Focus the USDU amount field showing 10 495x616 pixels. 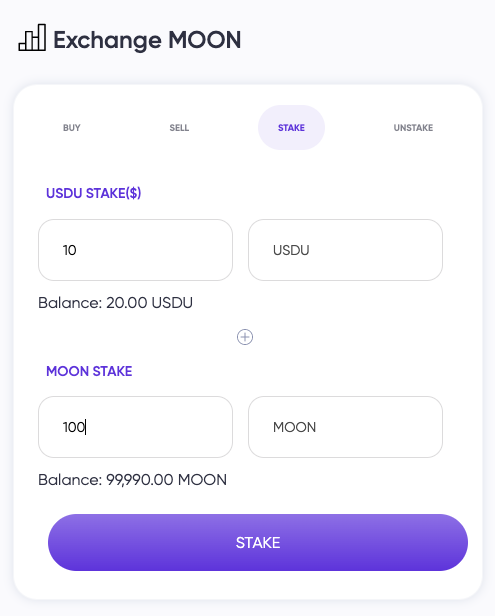tap(136, 250)
